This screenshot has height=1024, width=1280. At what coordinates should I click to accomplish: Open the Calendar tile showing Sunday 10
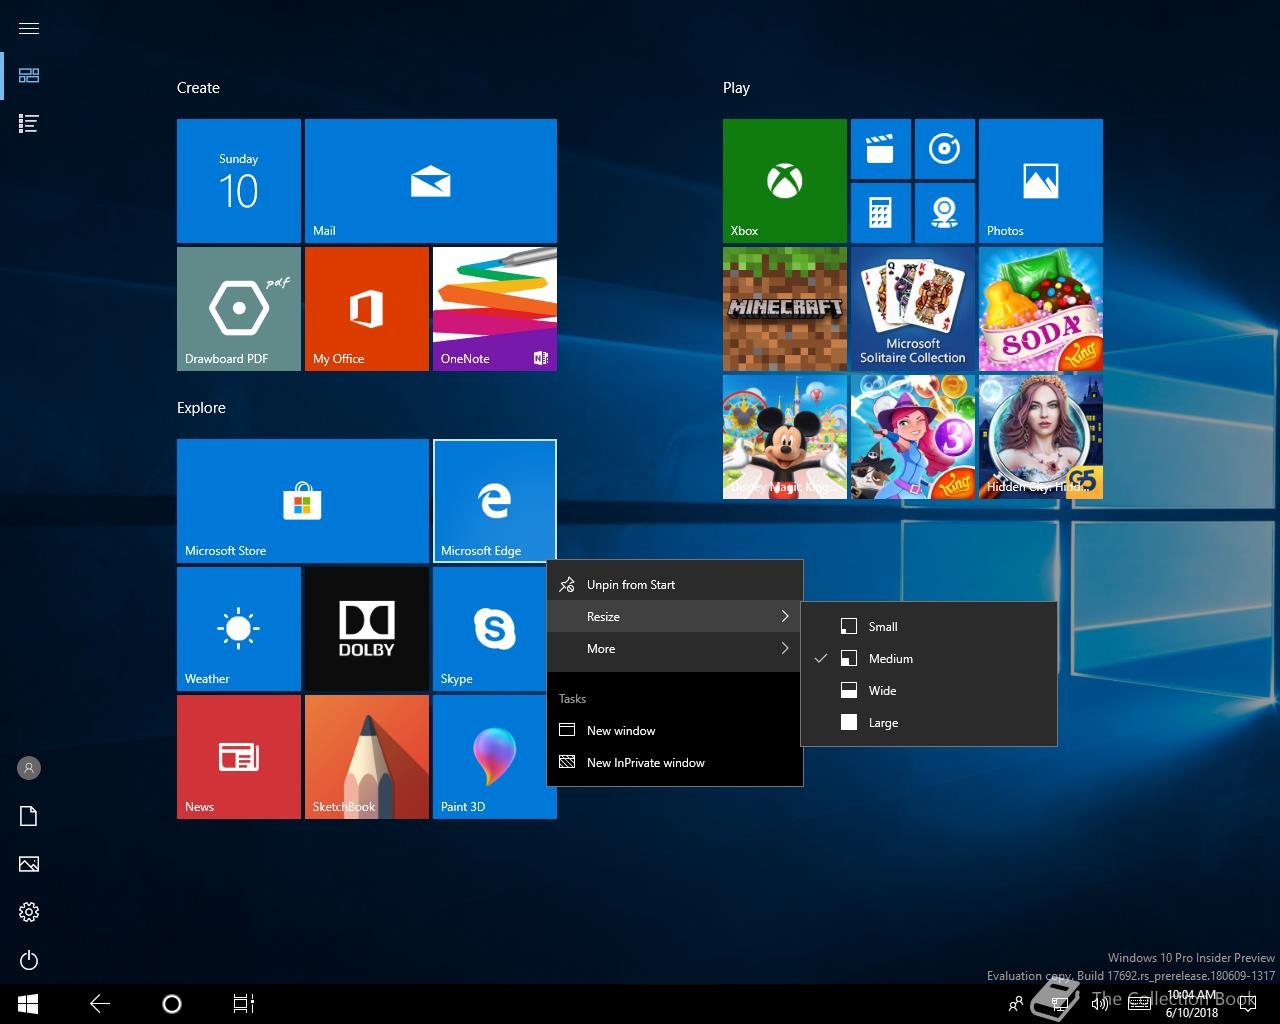[239, 181]
